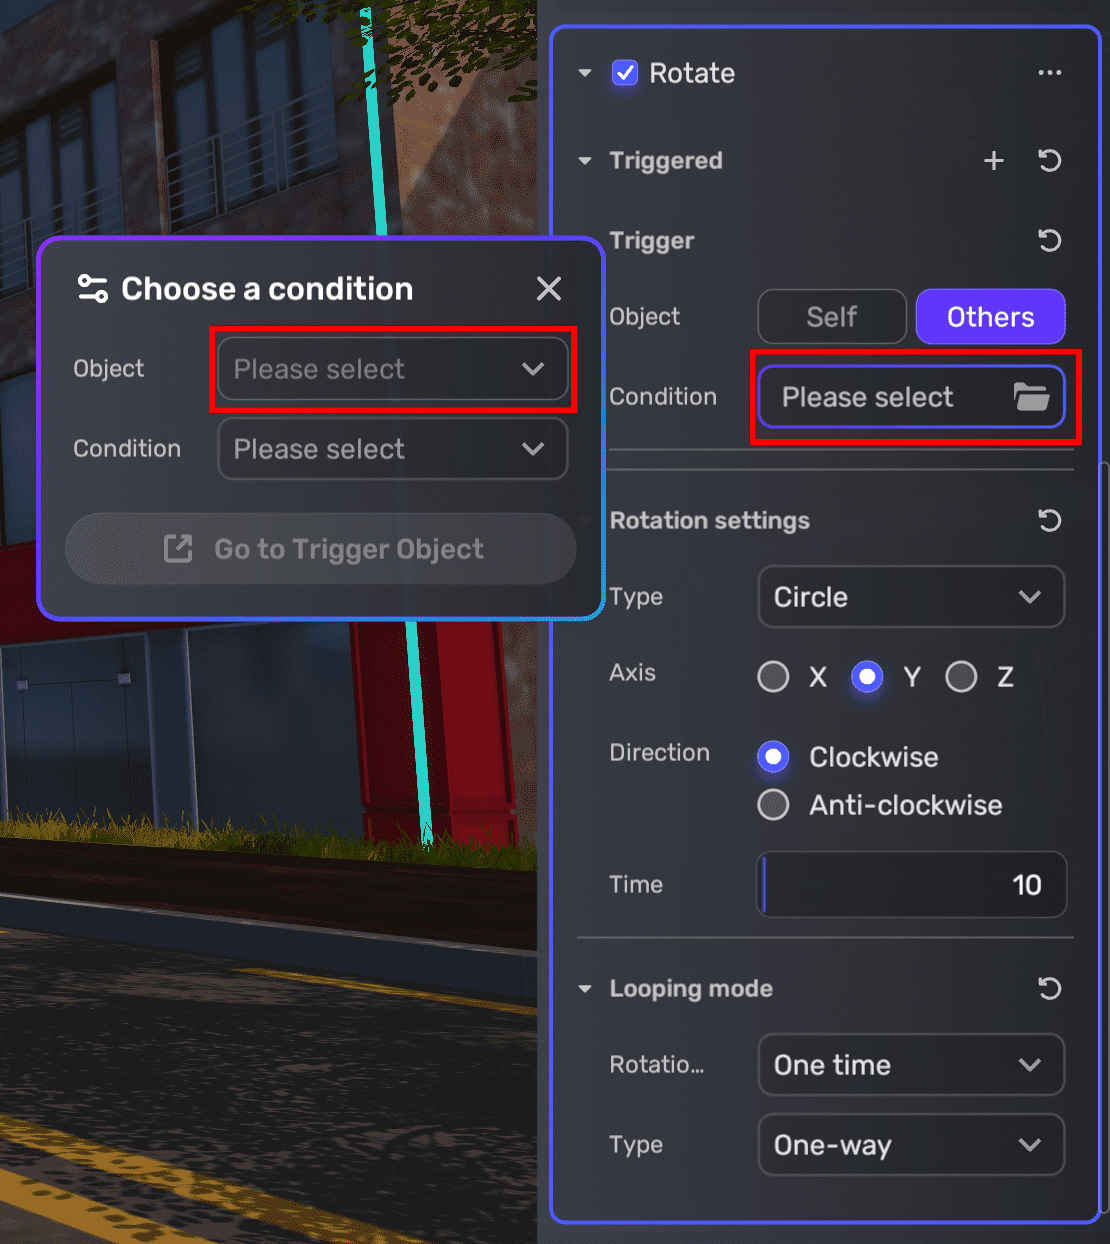1110x1244 pixels.
Task: Reset the Rotation settings section
Action: tap(1049, 521)
